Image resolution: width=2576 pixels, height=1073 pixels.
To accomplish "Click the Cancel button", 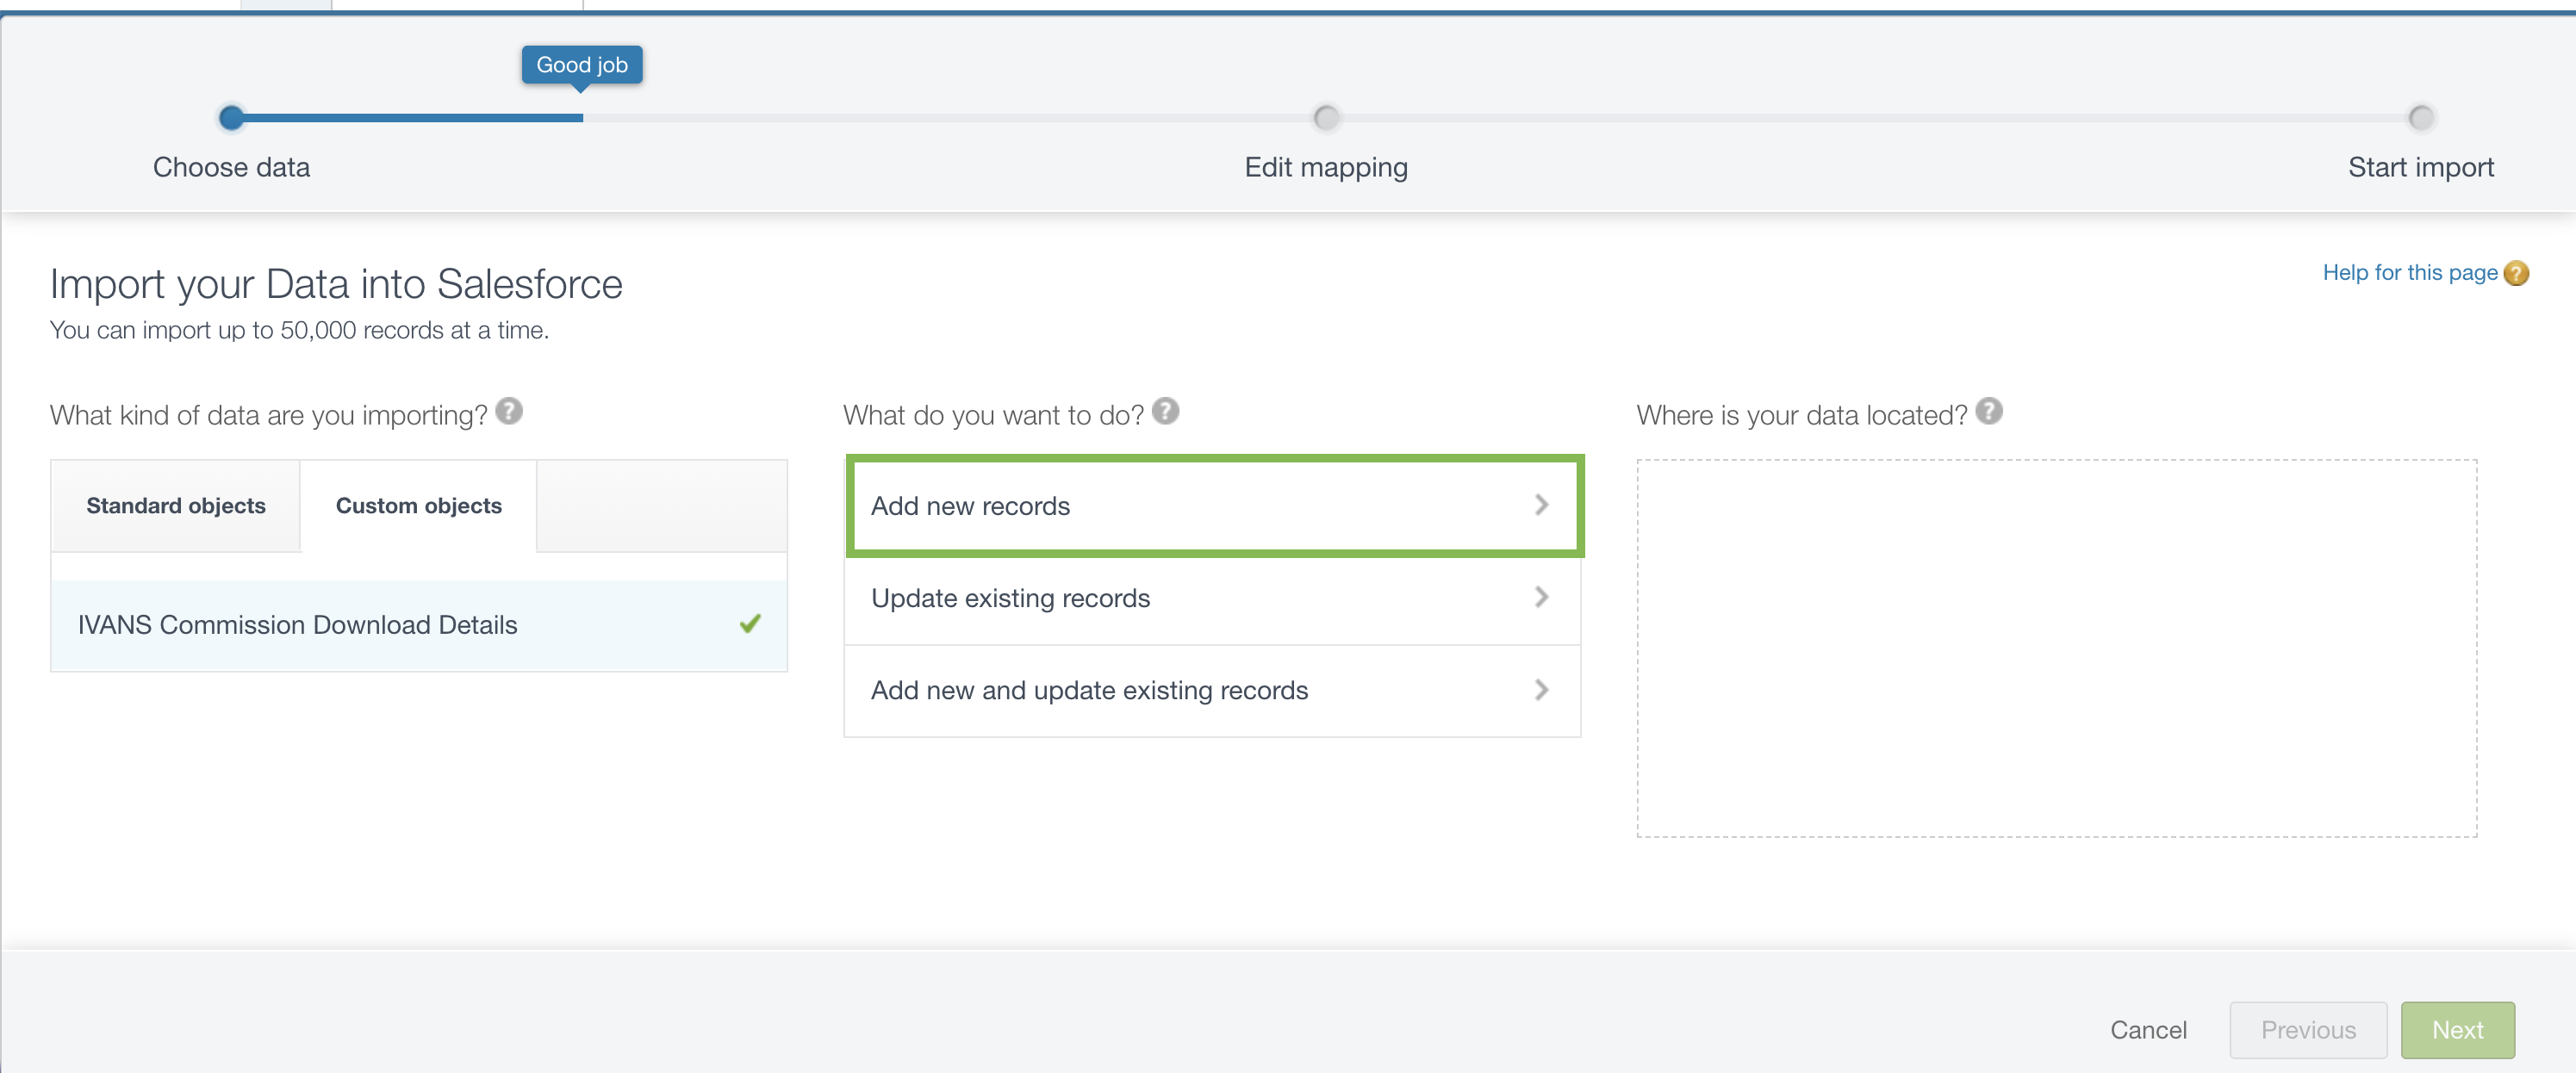I will [2148, 1030].
